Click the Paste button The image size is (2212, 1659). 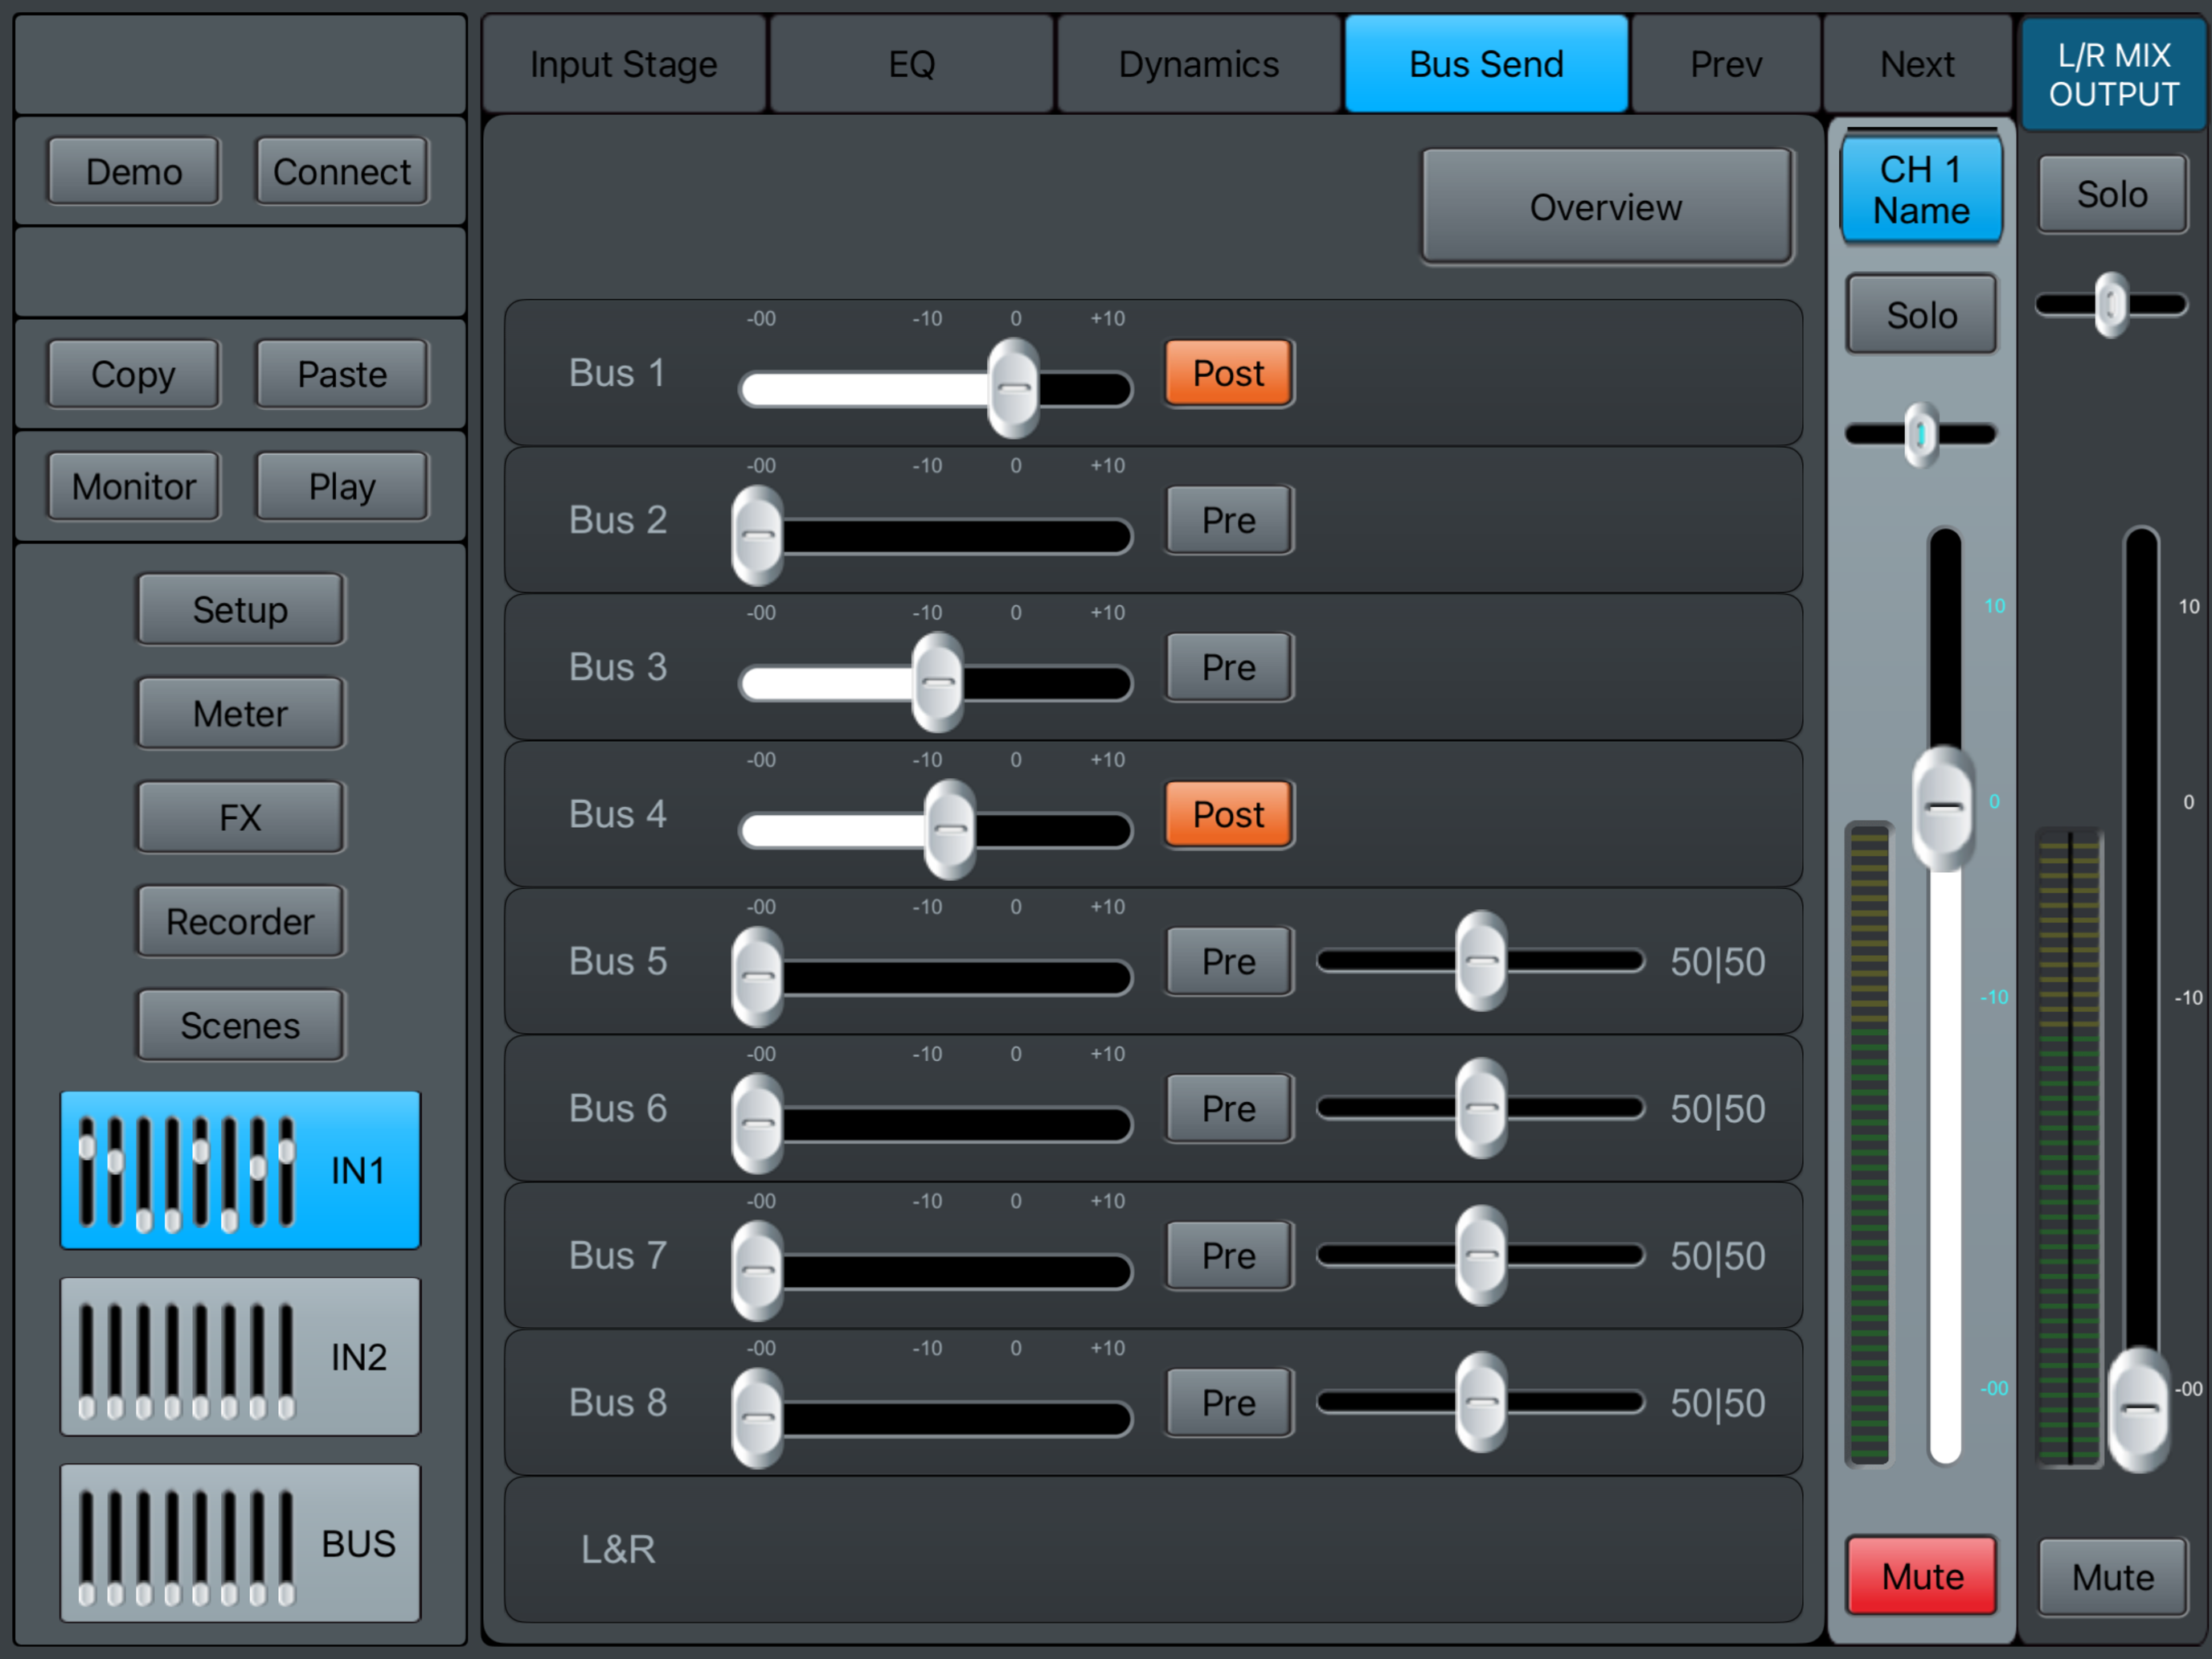342,374
